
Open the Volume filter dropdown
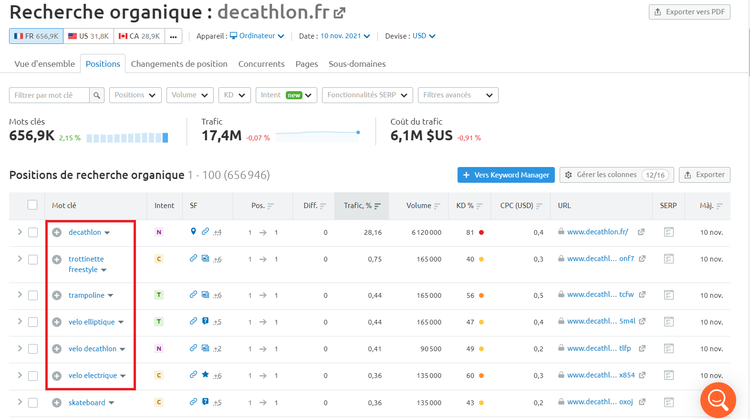[x=190, y=95]
